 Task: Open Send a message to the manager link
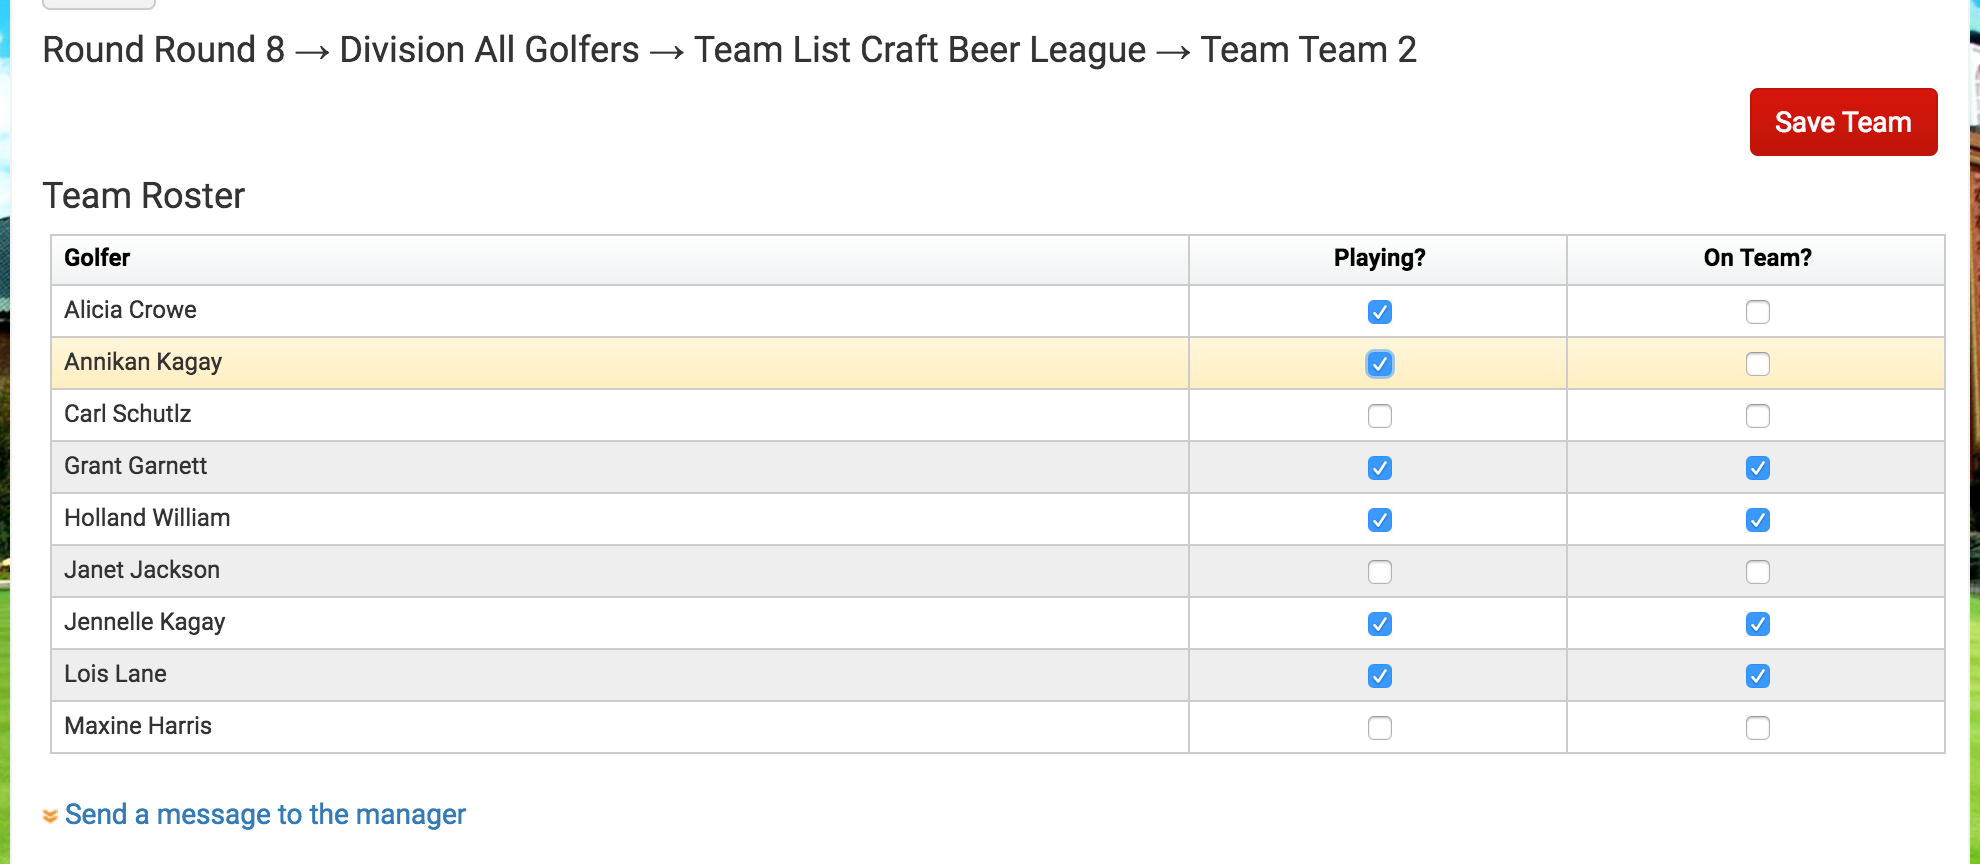265,814
